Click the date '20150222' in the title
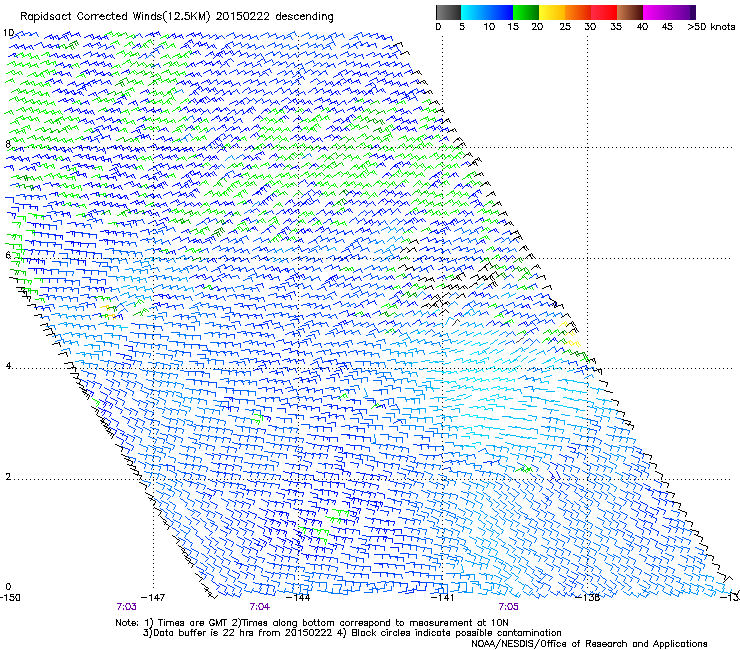 tap(242, 17)
